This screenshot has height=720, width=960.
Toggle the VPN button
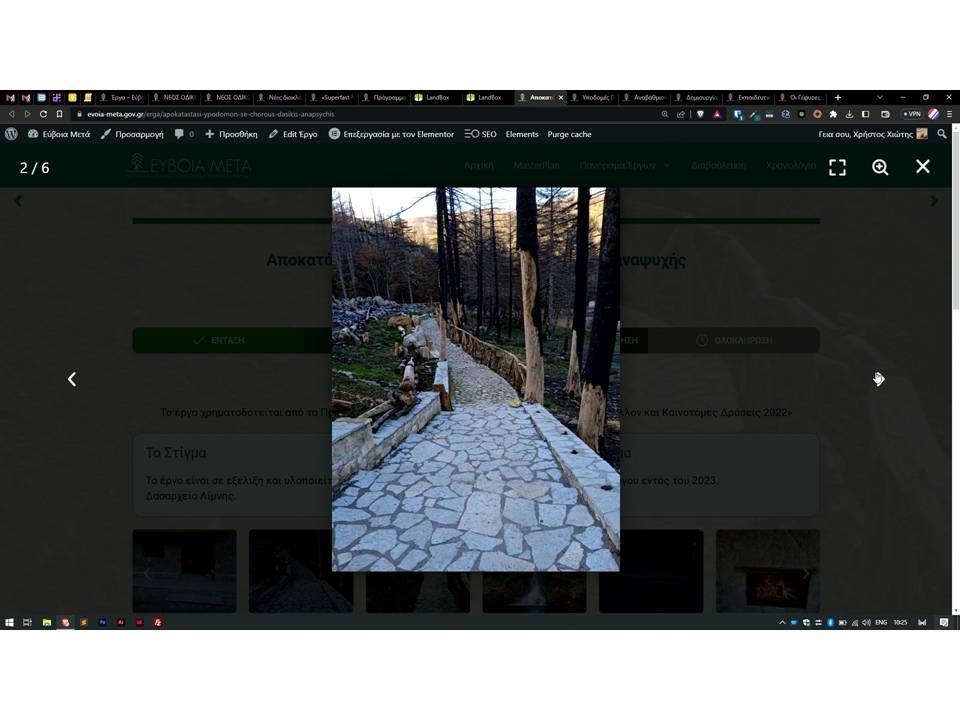pyautogui.click(x=912, y=114)
